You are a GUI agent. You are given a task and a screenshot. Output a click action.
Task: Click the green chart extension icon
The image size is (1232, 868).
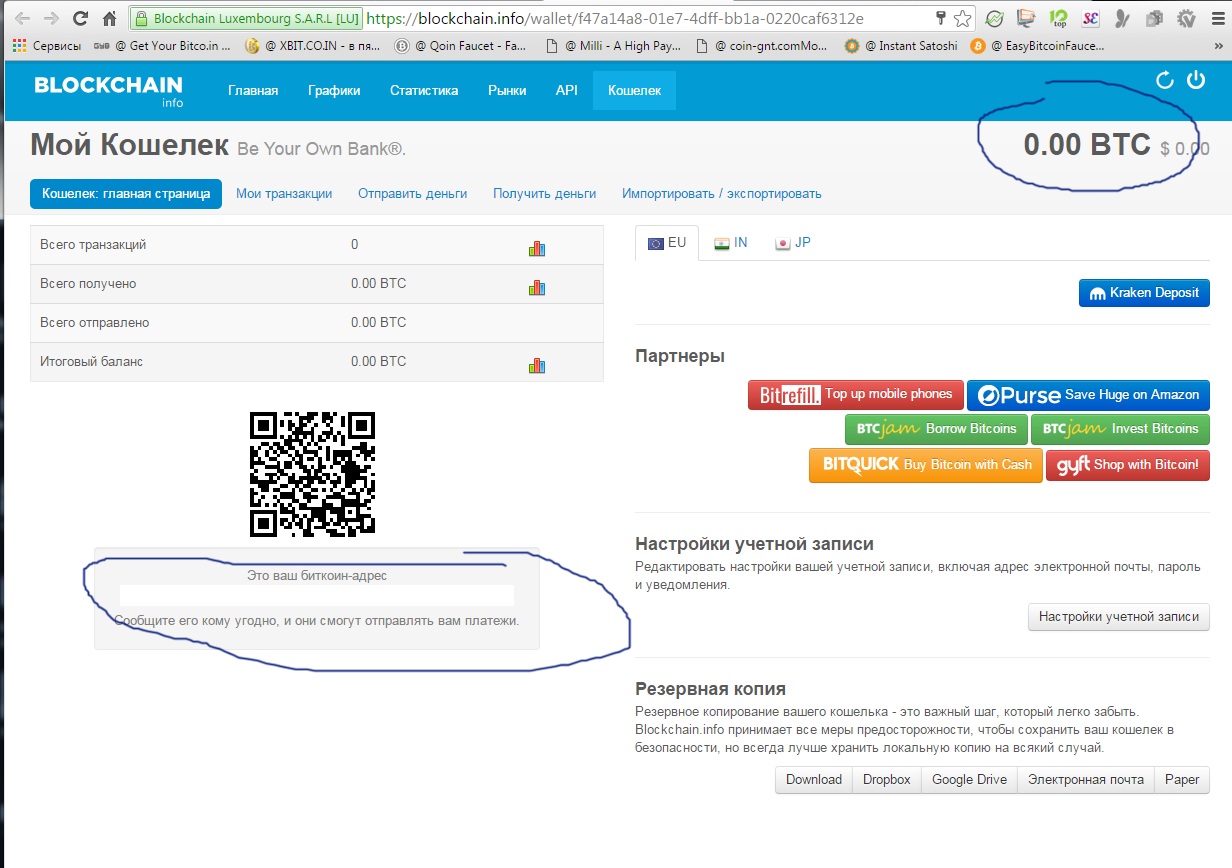[995, 18]
